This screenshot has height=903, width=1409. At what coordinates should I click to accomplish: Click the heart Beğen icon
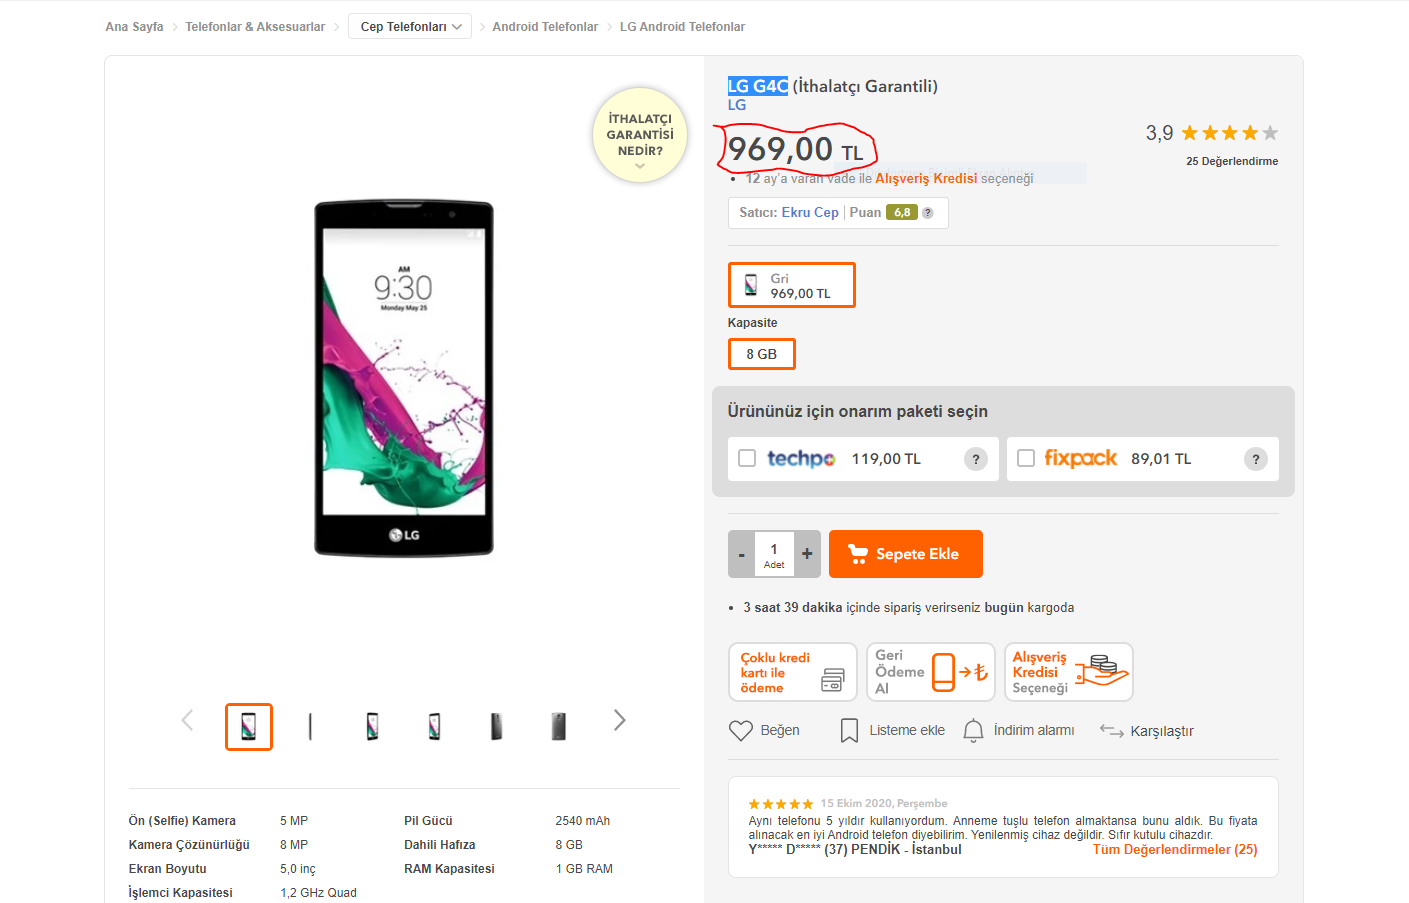coord(741,731)
